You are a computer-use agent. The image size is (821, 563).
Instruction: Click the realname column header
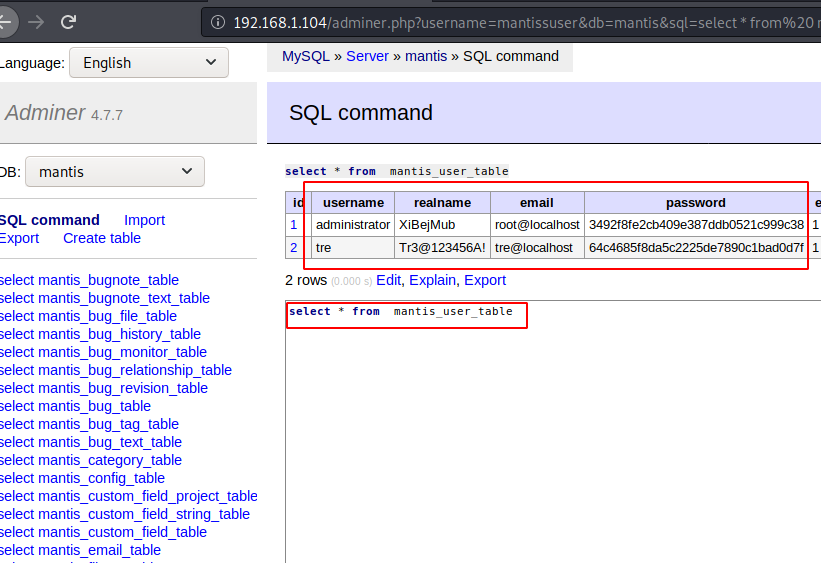coord(442,203)
